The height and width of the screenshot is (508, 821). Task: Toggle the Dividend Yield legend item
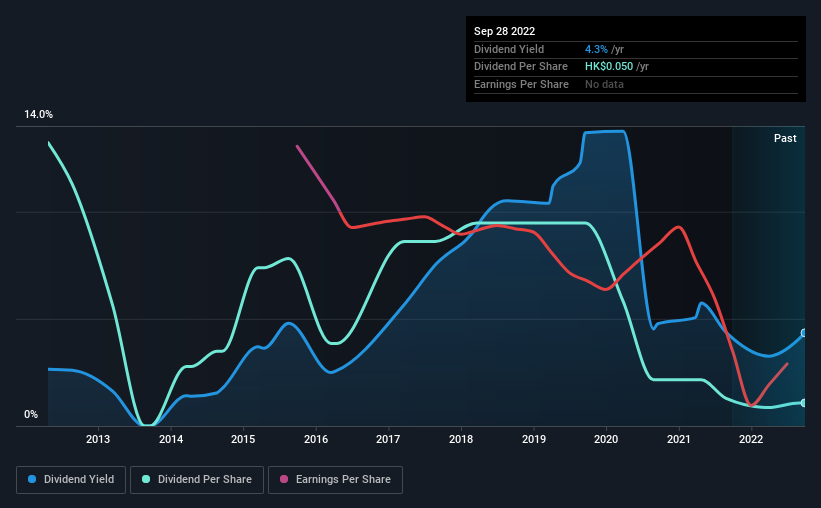click(x=71, y=480)
